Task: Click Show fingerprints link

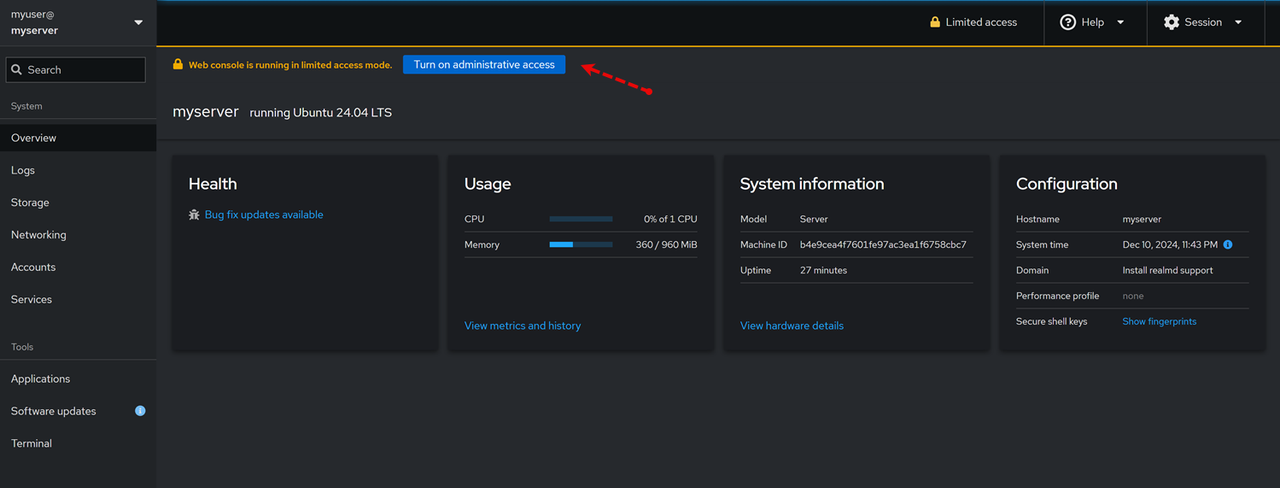Action: point(1159,322)
